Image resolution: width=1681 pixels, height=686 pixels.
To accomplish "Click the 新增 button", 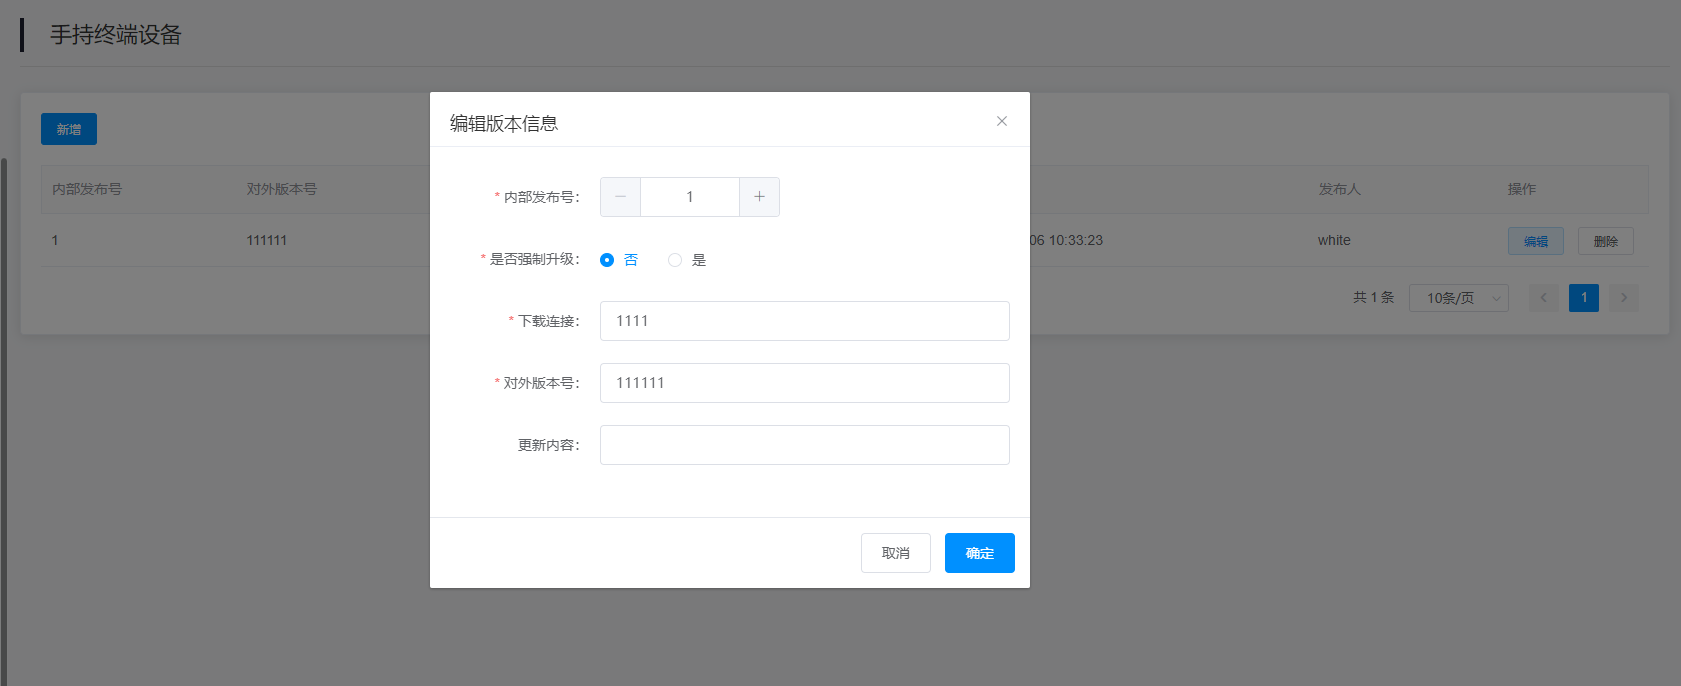I will pos(69,129).
